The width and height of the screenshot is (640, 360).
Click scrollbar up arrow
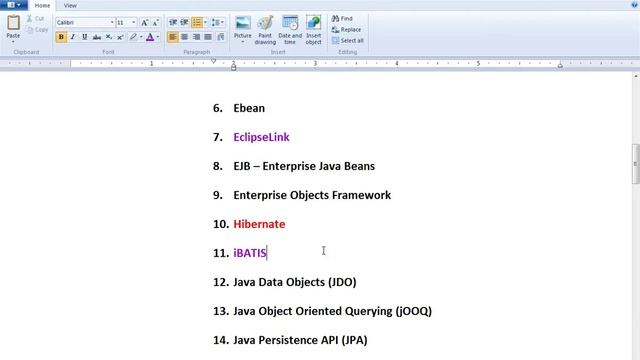(636, 76)
